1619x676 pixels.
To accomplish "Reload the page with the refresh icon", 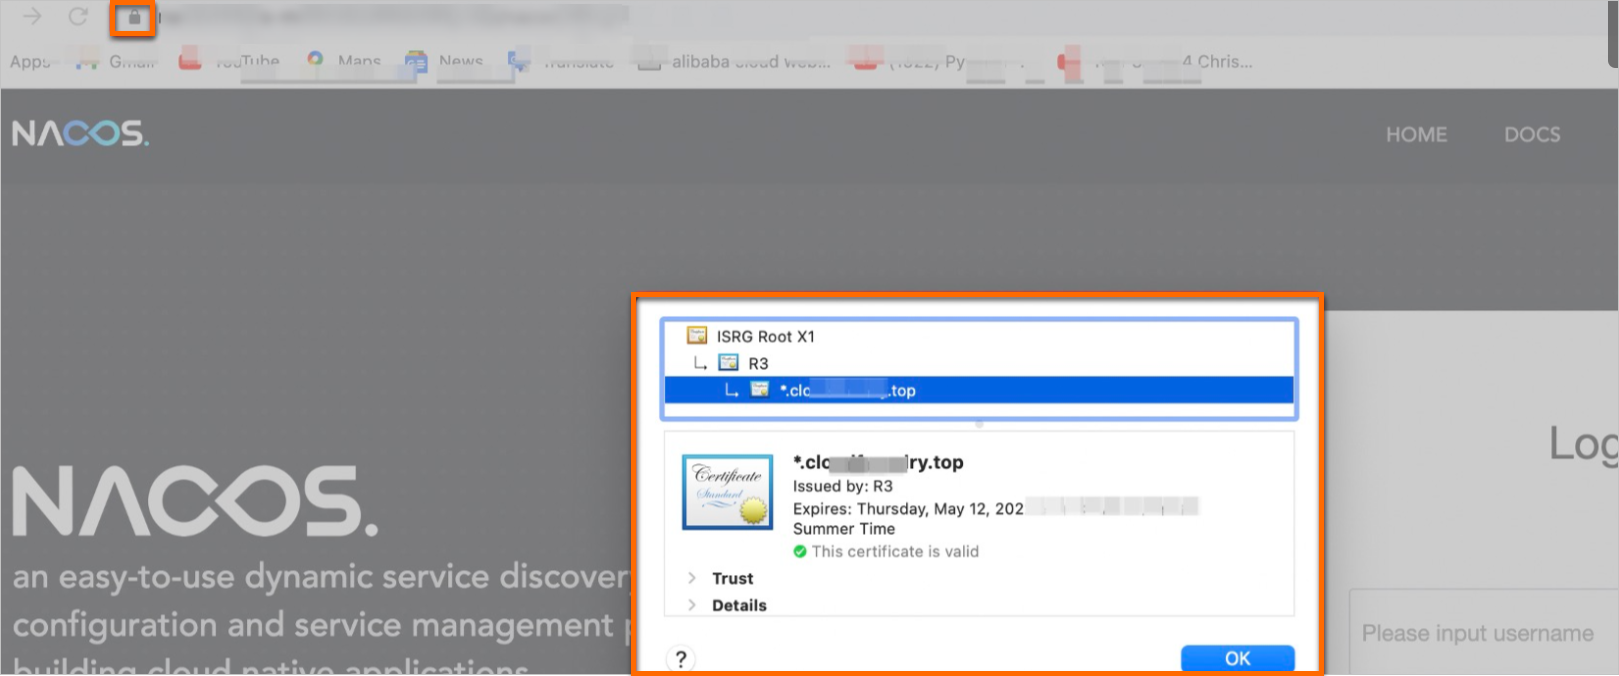I will click(x=78, y=16).
